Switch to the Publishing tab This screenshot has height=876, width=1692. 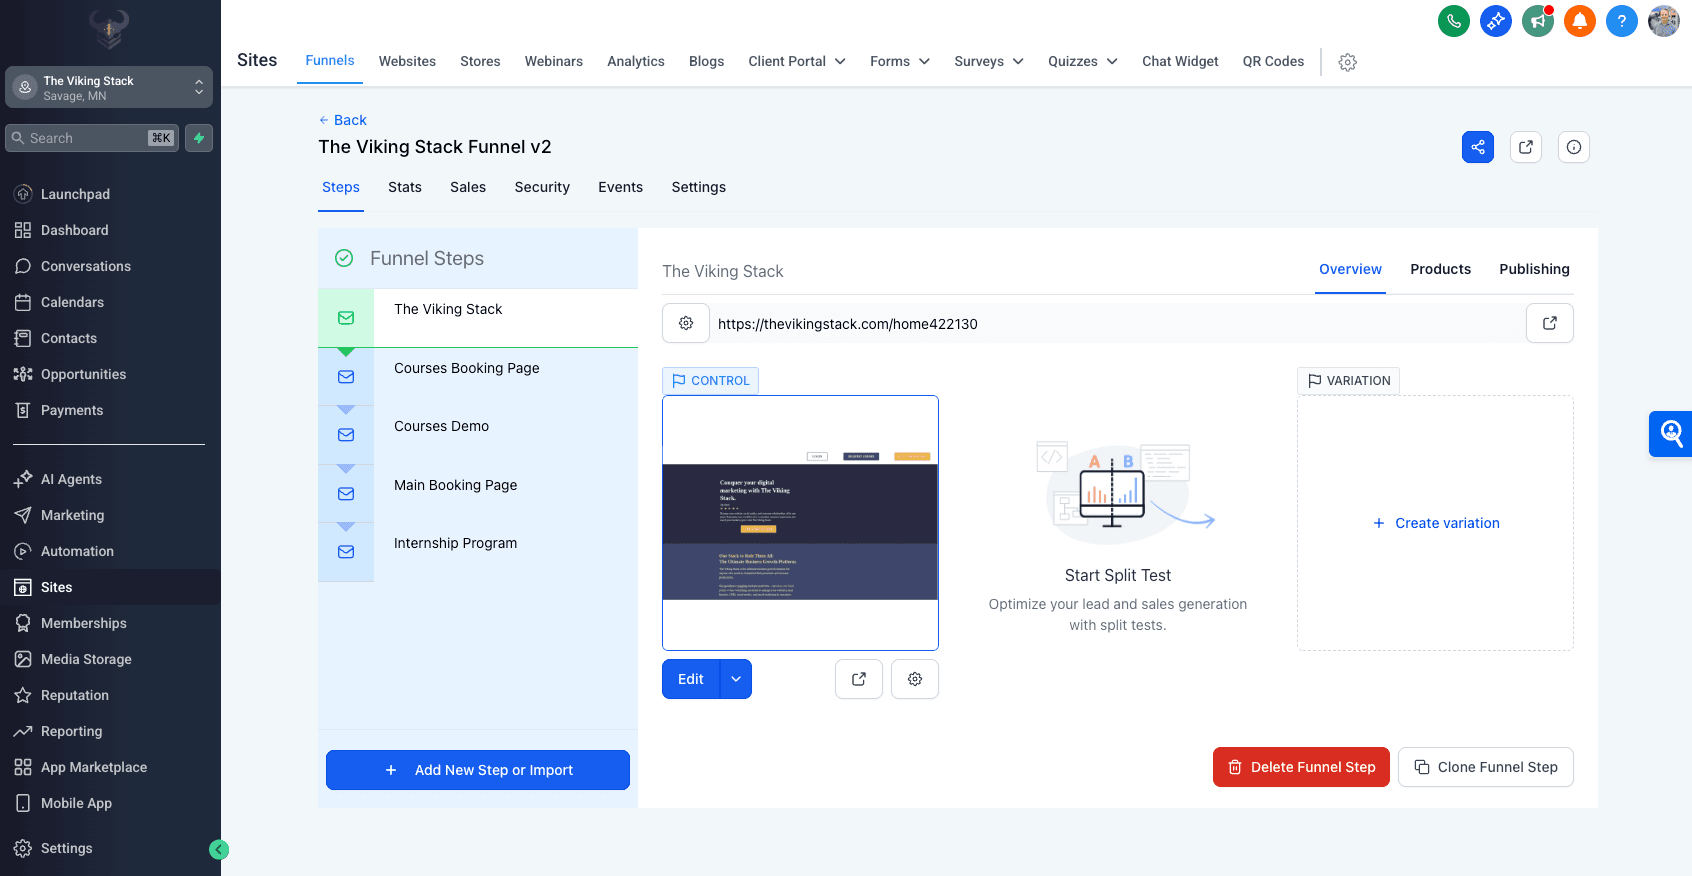(x=1534, y=269)
